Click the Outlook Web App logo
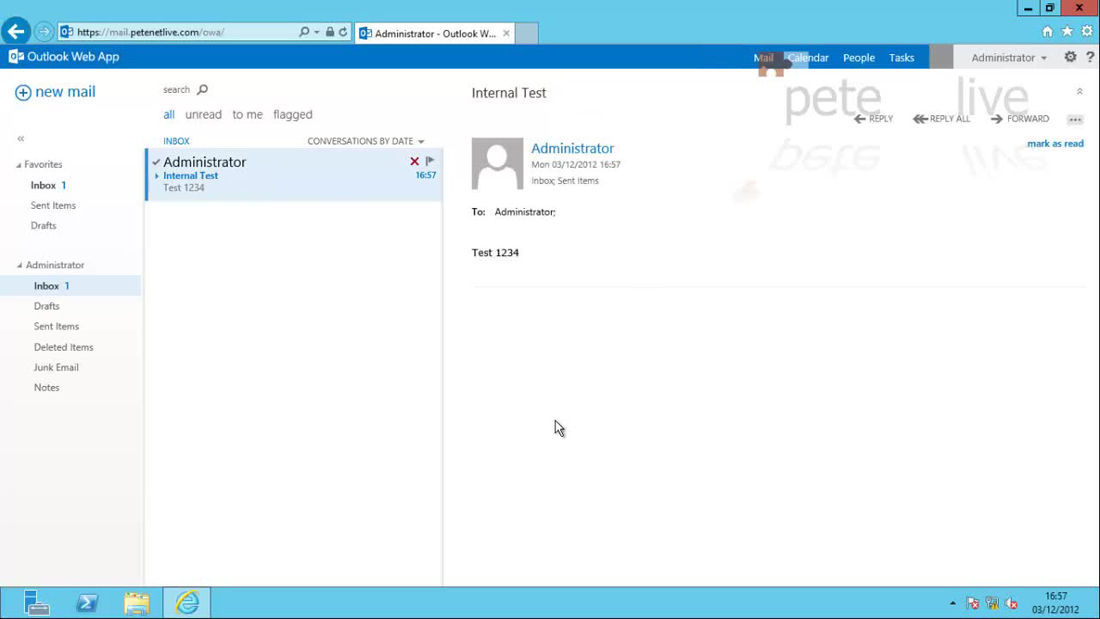1100x619 pixels. 64,57
